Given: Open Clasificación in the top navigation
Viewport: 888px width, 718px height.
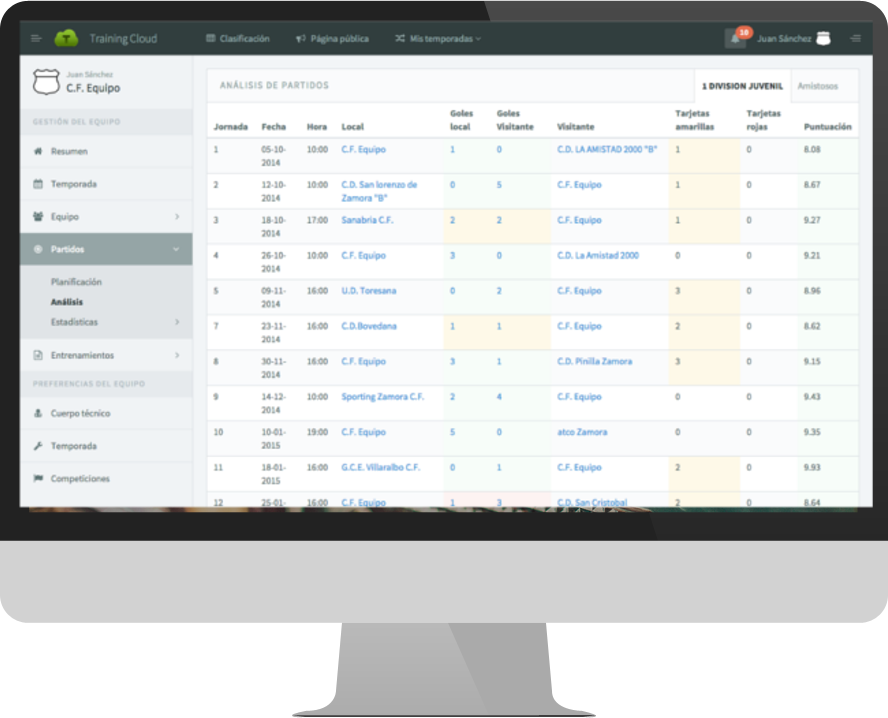Looking at the screenshot, I should [238, 39].
